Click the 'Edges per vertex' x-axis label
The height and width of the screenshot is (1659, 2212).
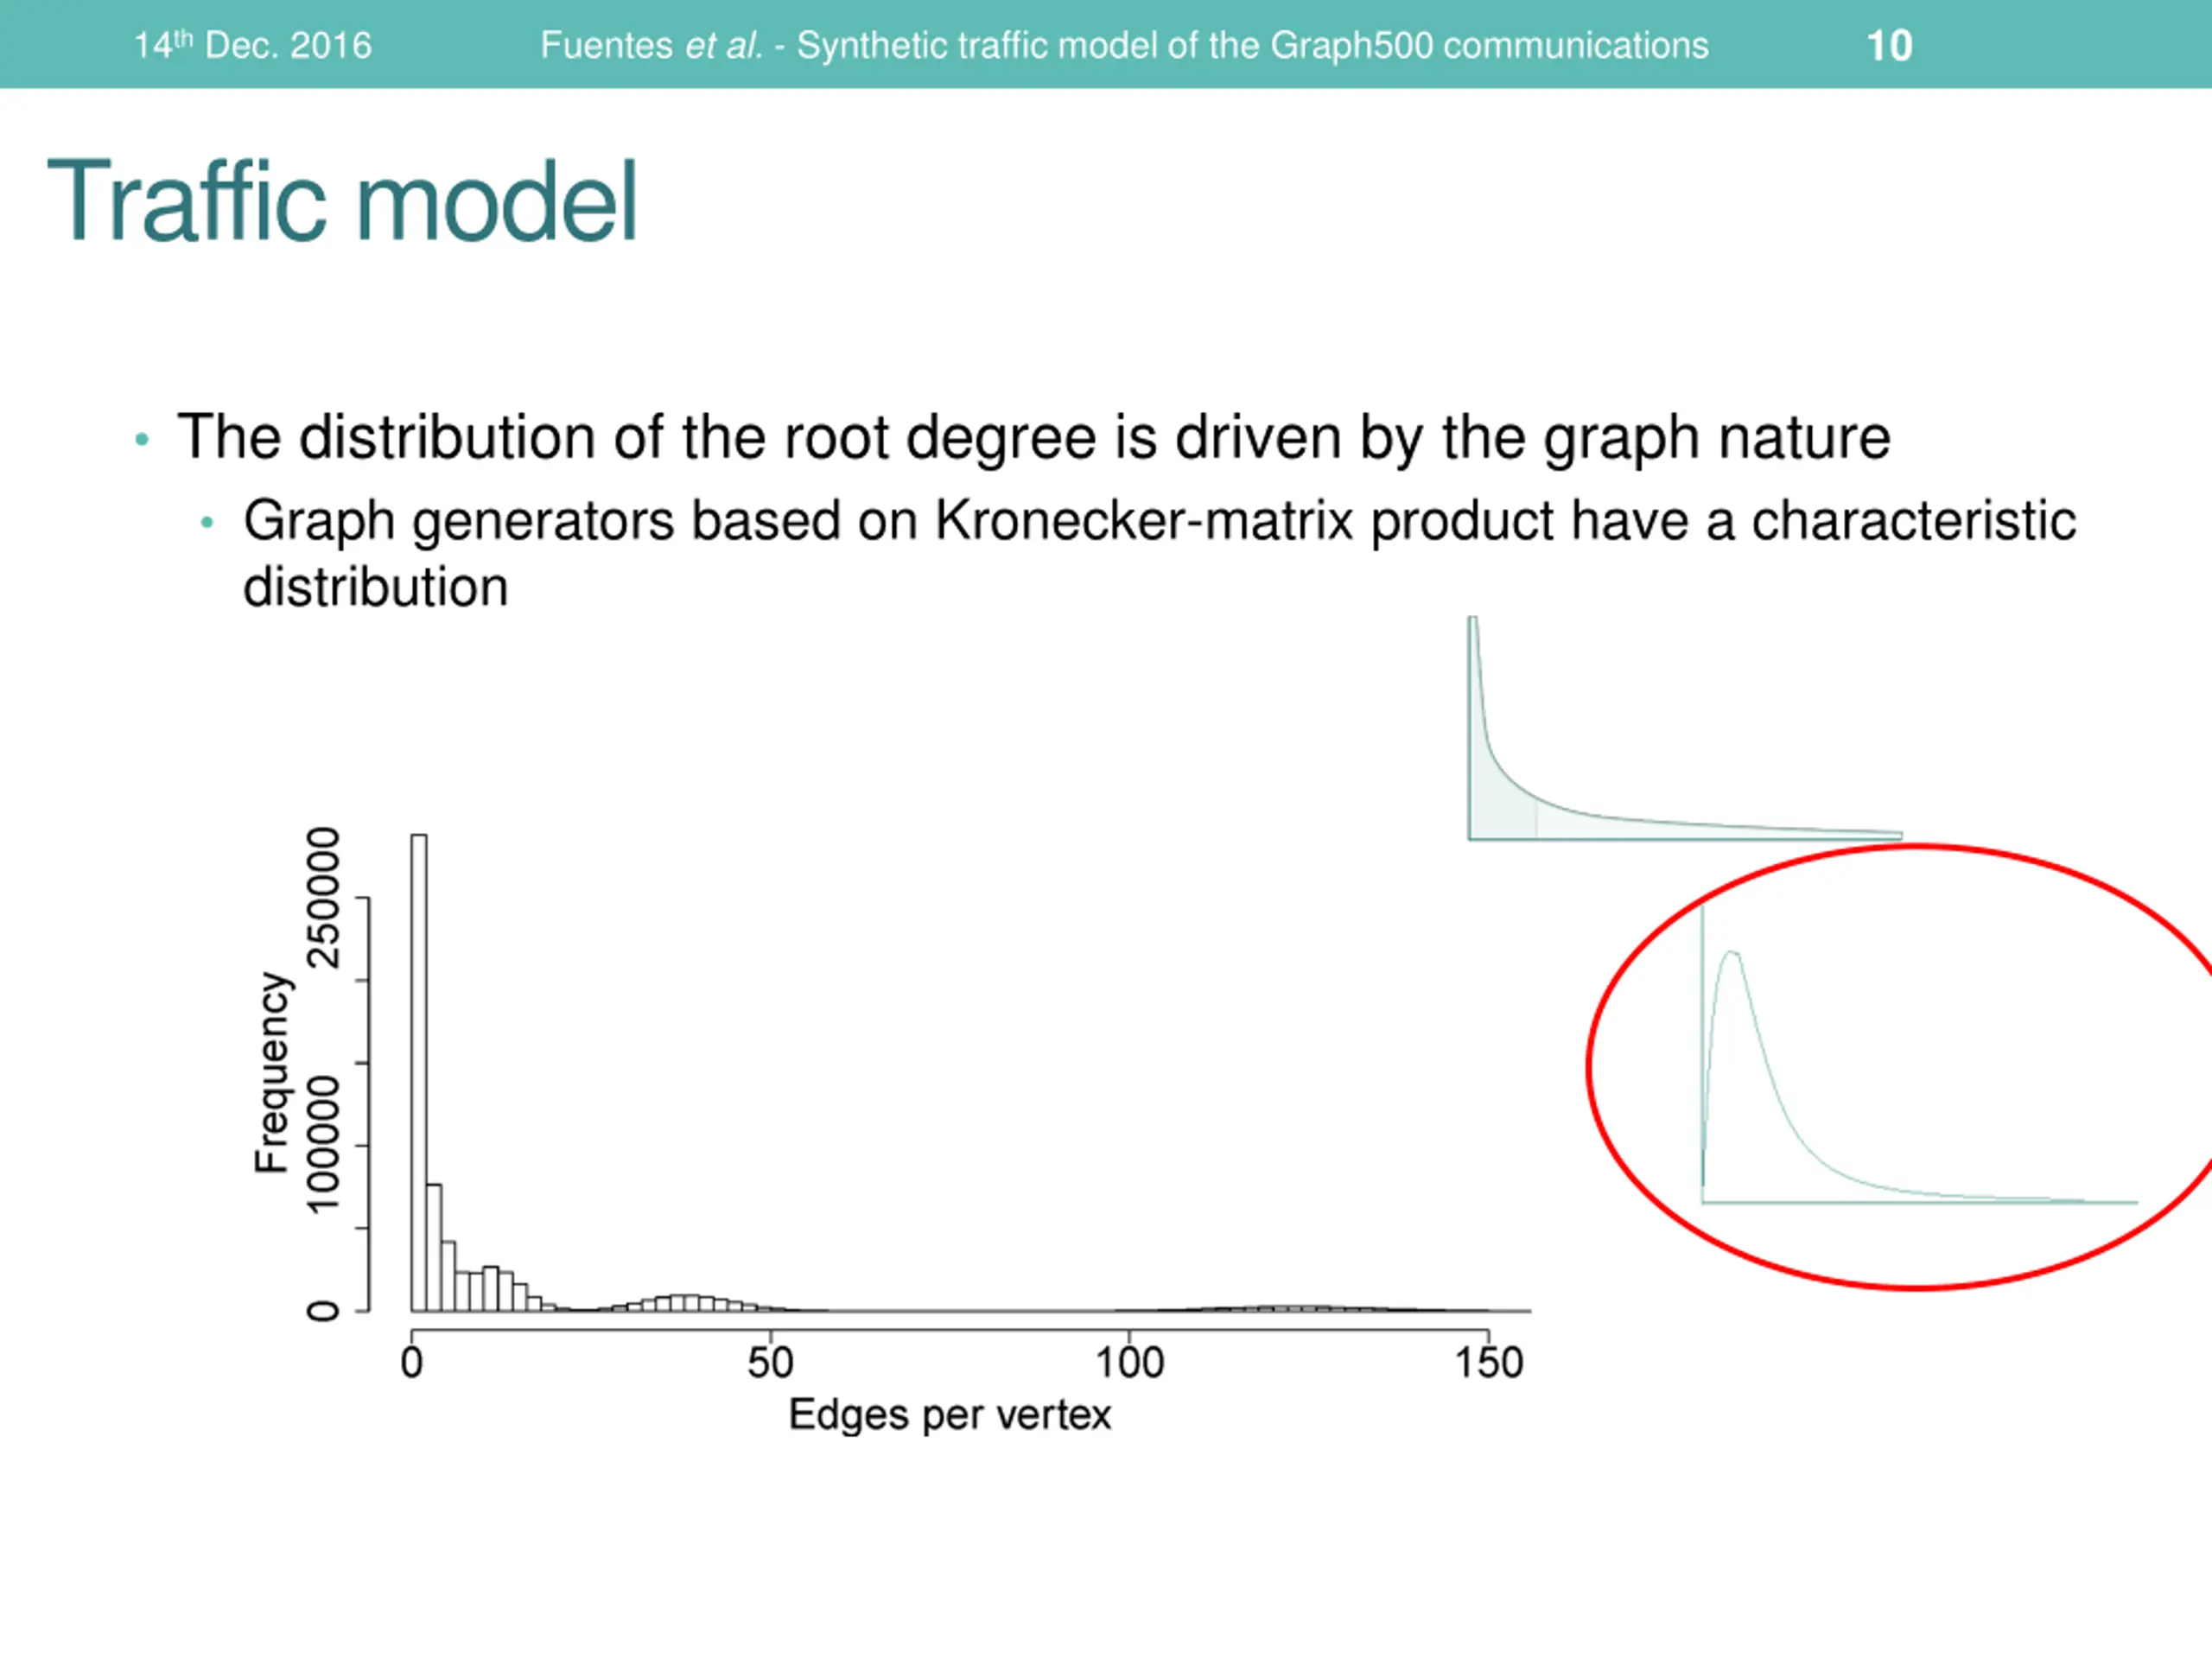[x=950, y=1416]
